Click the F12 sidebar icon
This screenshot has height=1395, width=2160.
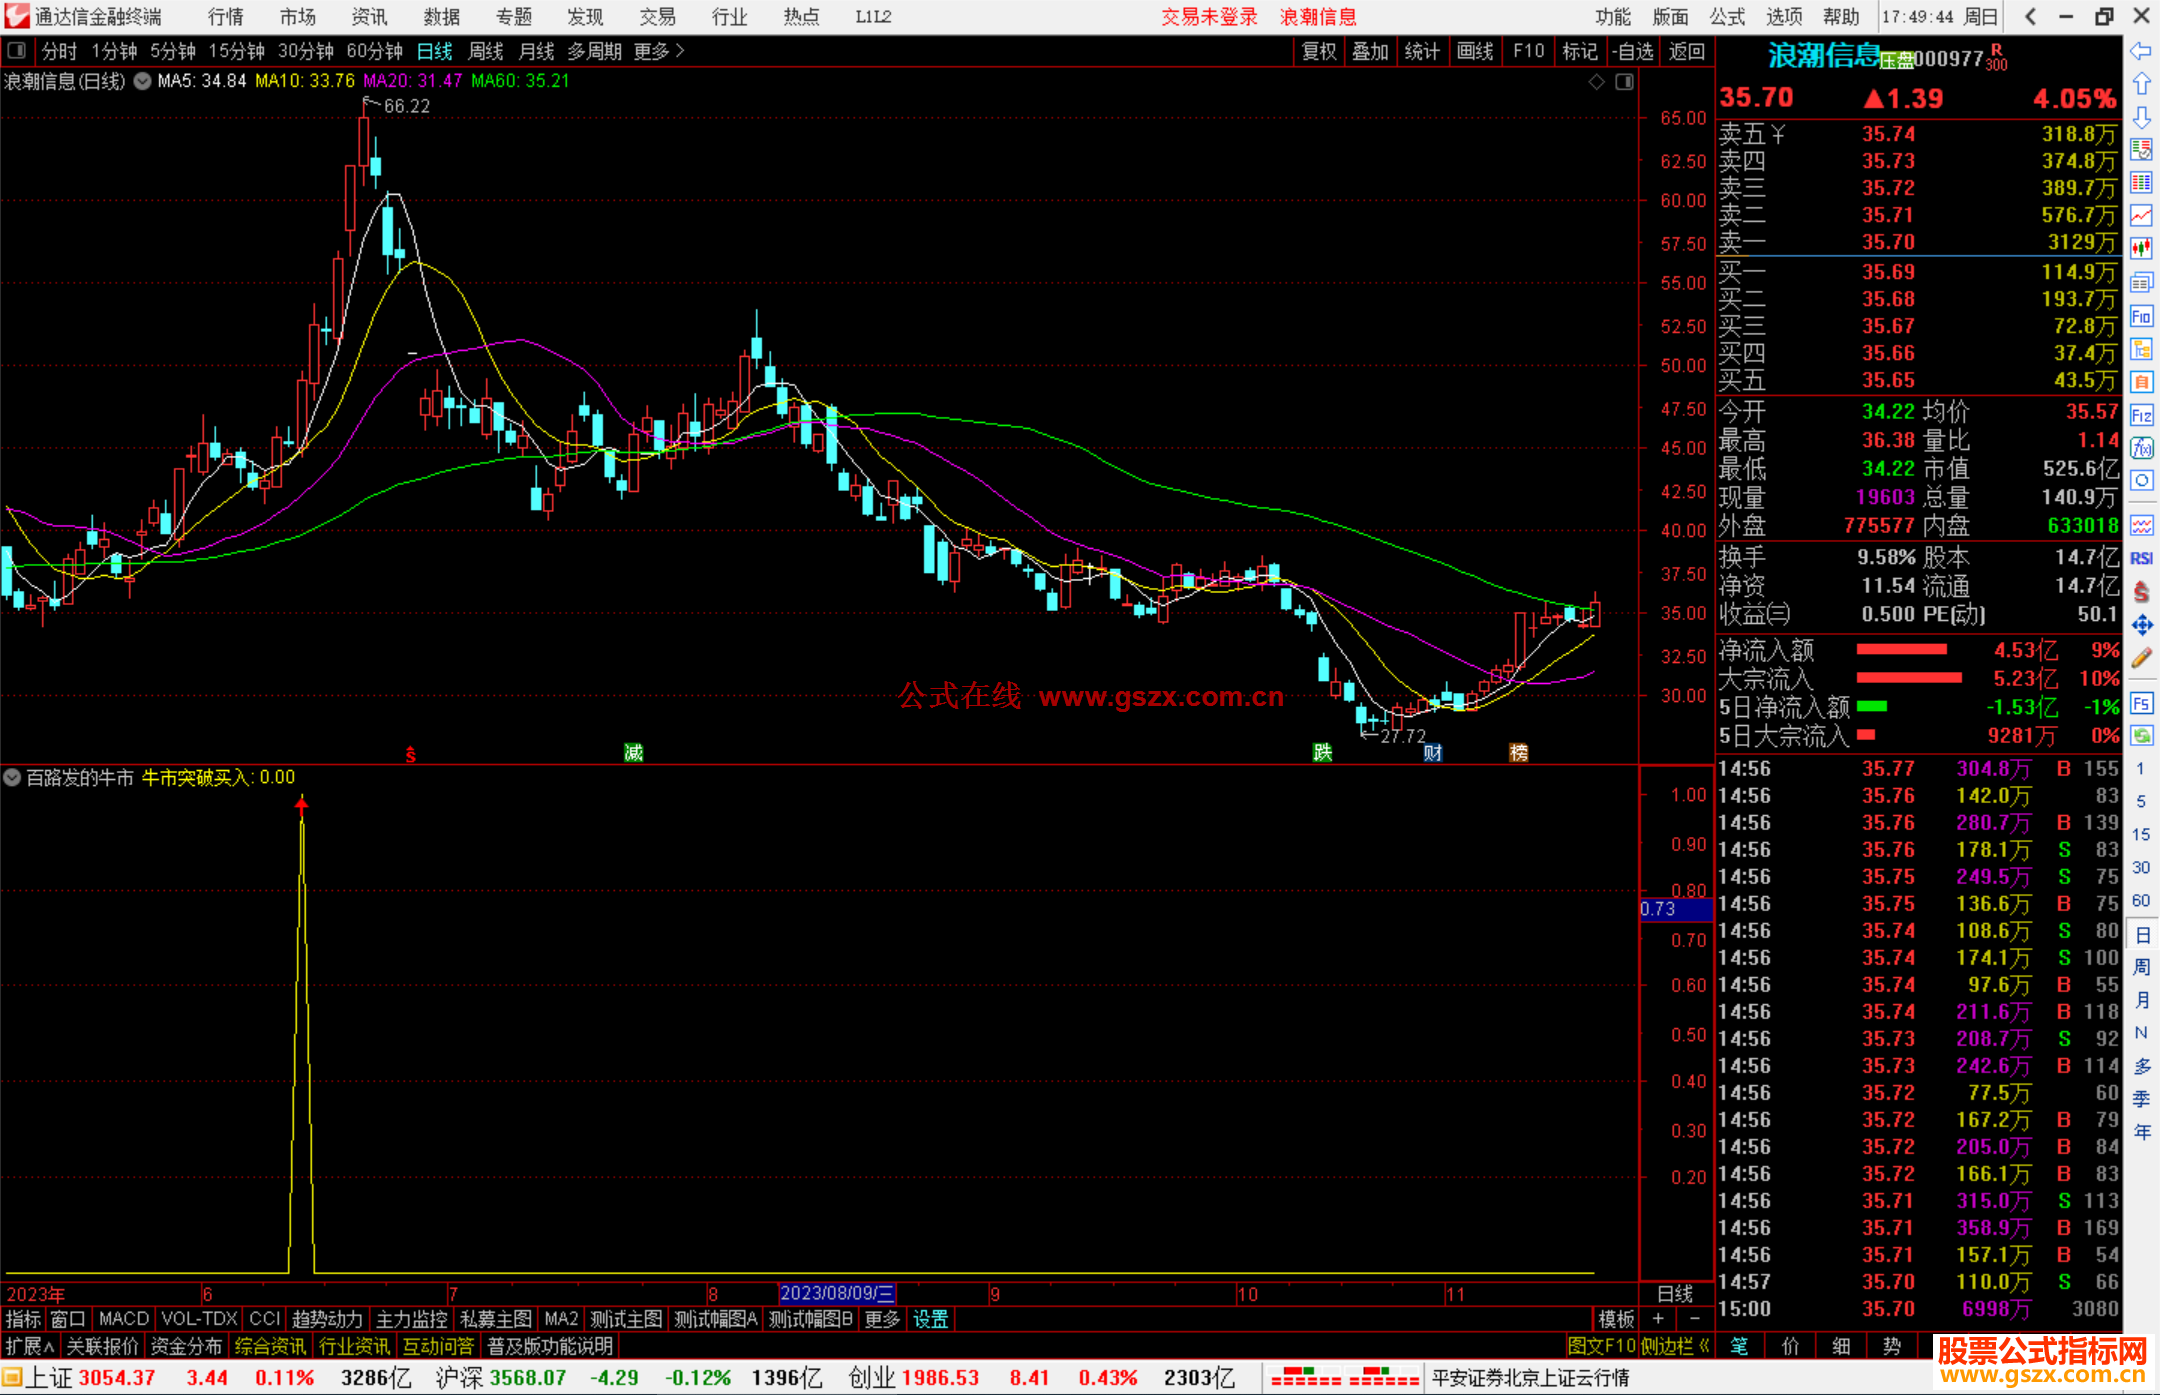click(x=2141, y=415)
